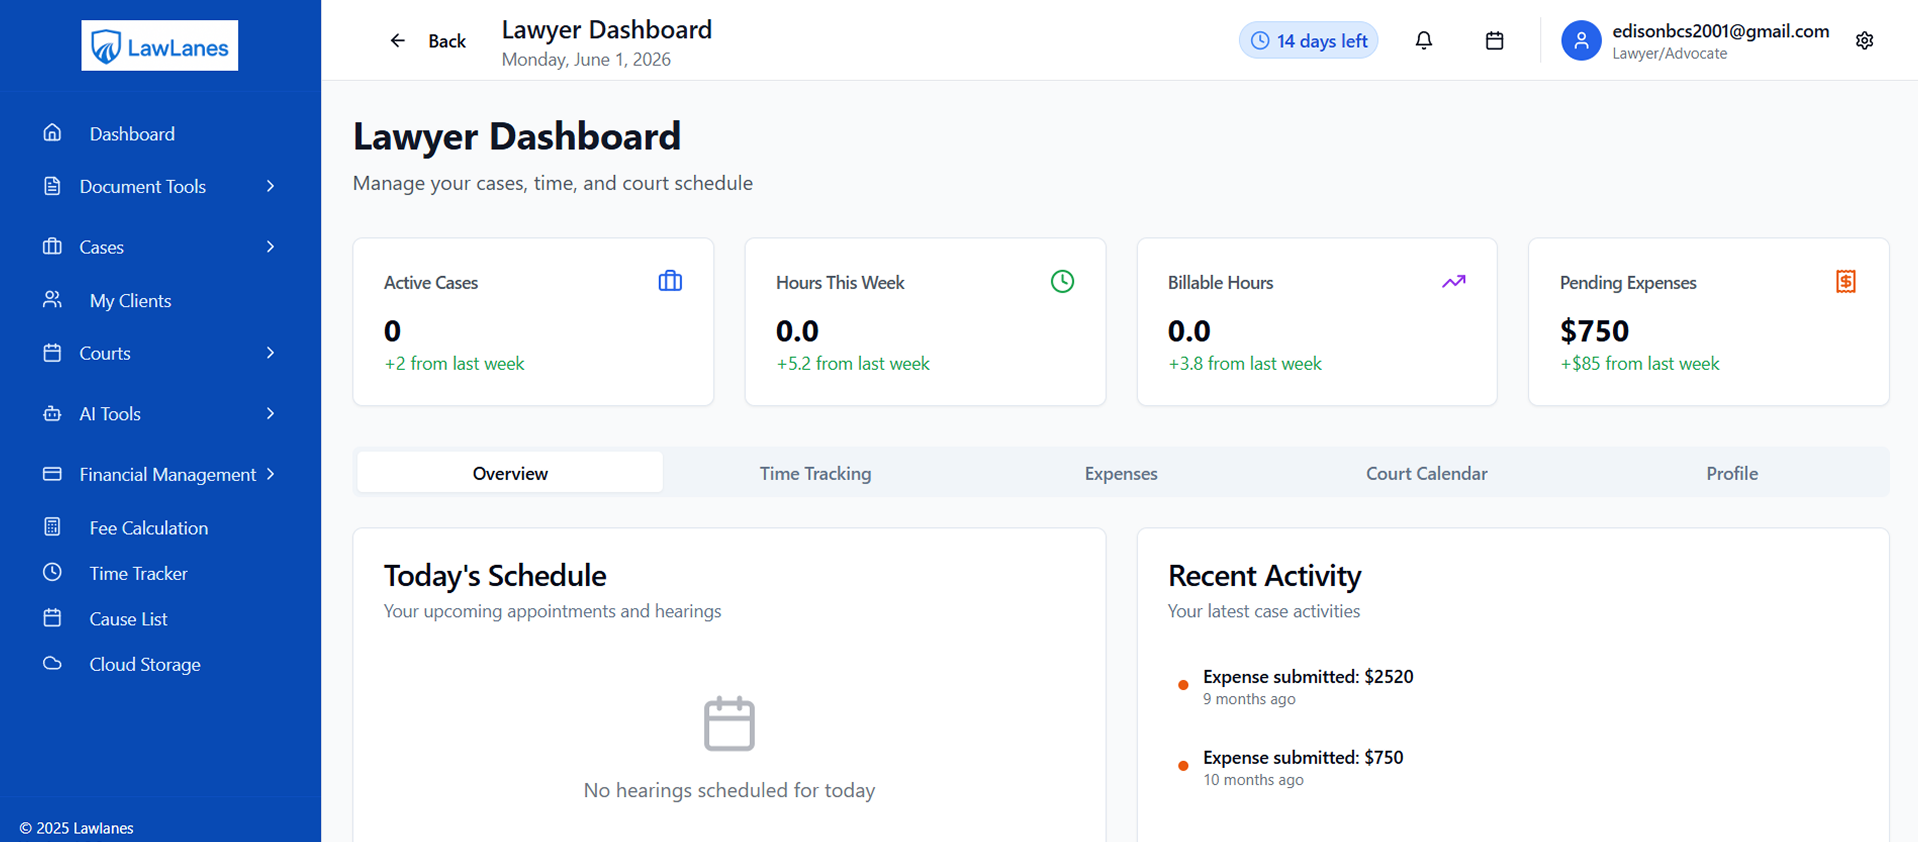Click 'No hearings scheduled for today' message
Image resolution: width=1918 pixels, height=842 pixels.
pyautogui.click(x=729, y=790)
